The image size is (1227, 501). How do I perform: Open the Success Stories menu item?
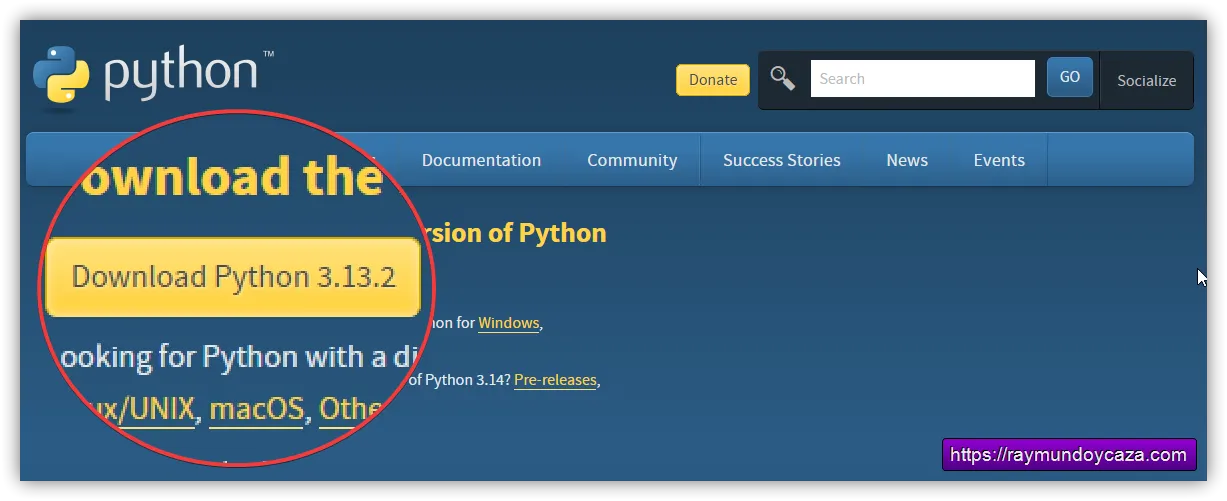782,160
